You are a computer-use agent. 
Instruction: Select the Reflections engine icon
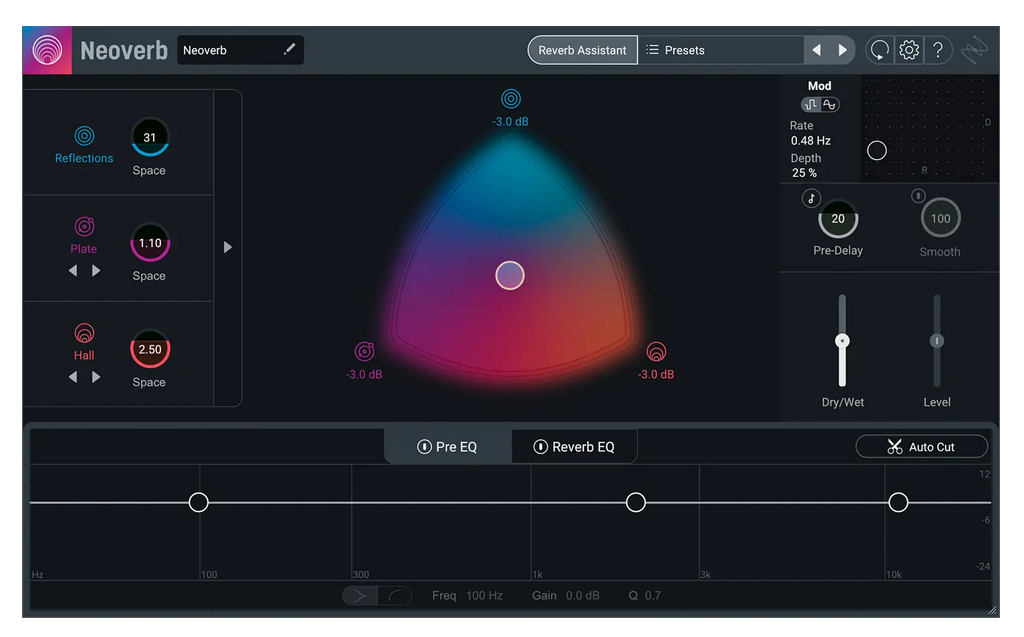(84, 136)
